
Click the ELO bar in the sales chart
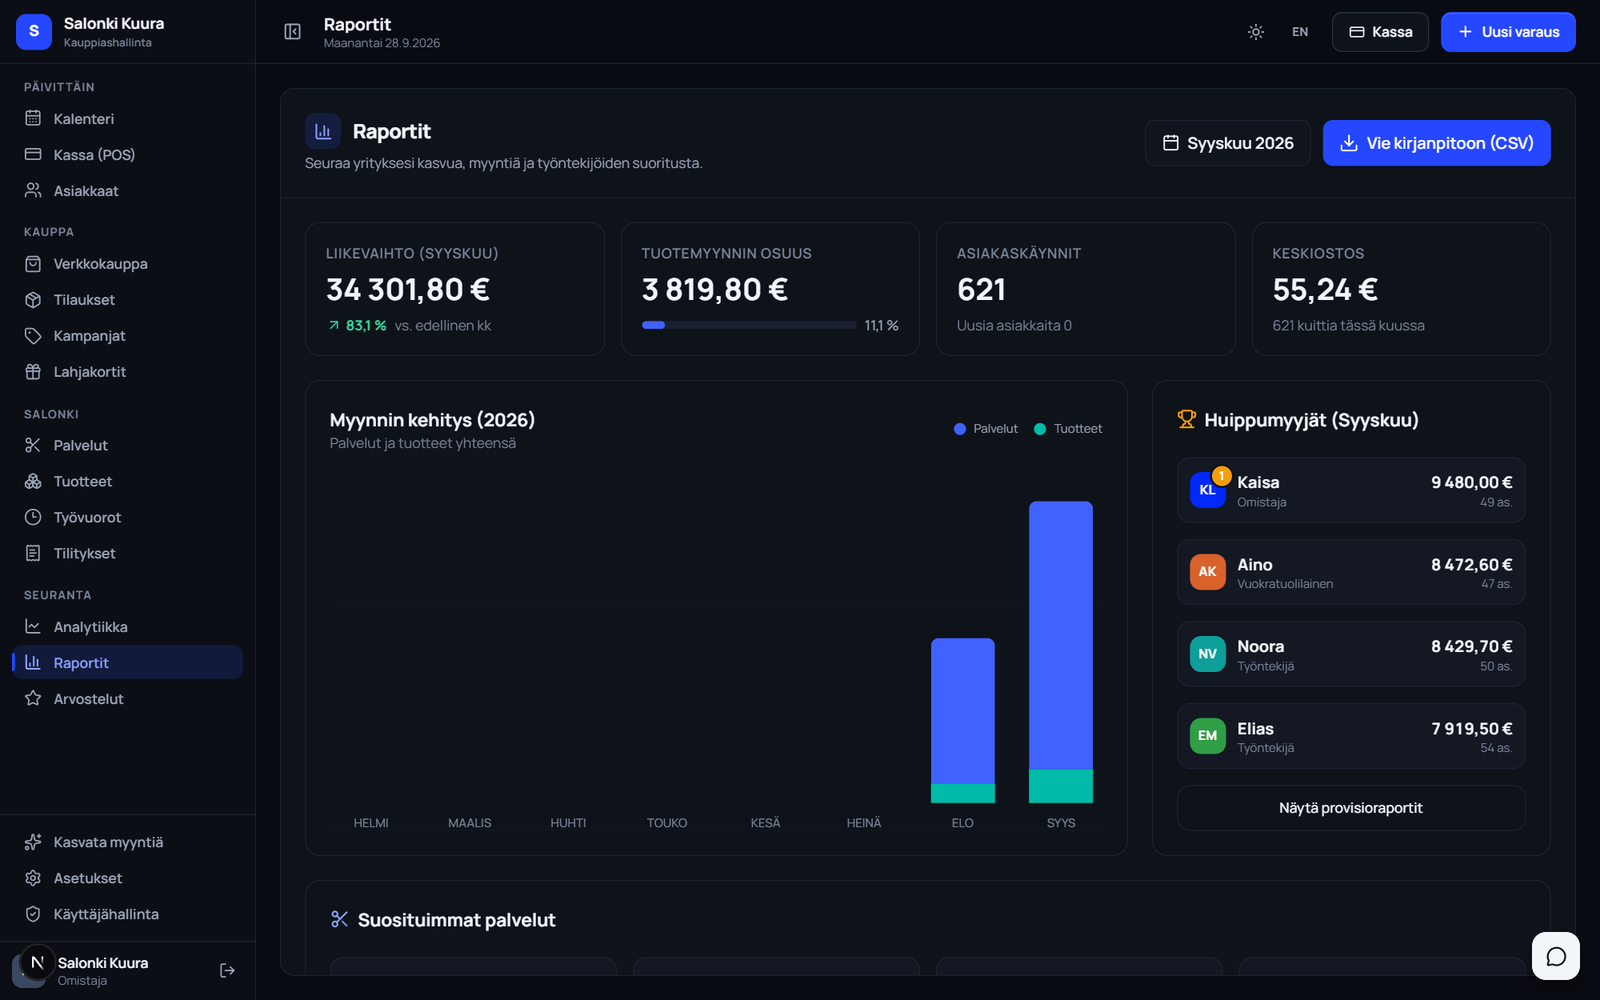(963, 720)
